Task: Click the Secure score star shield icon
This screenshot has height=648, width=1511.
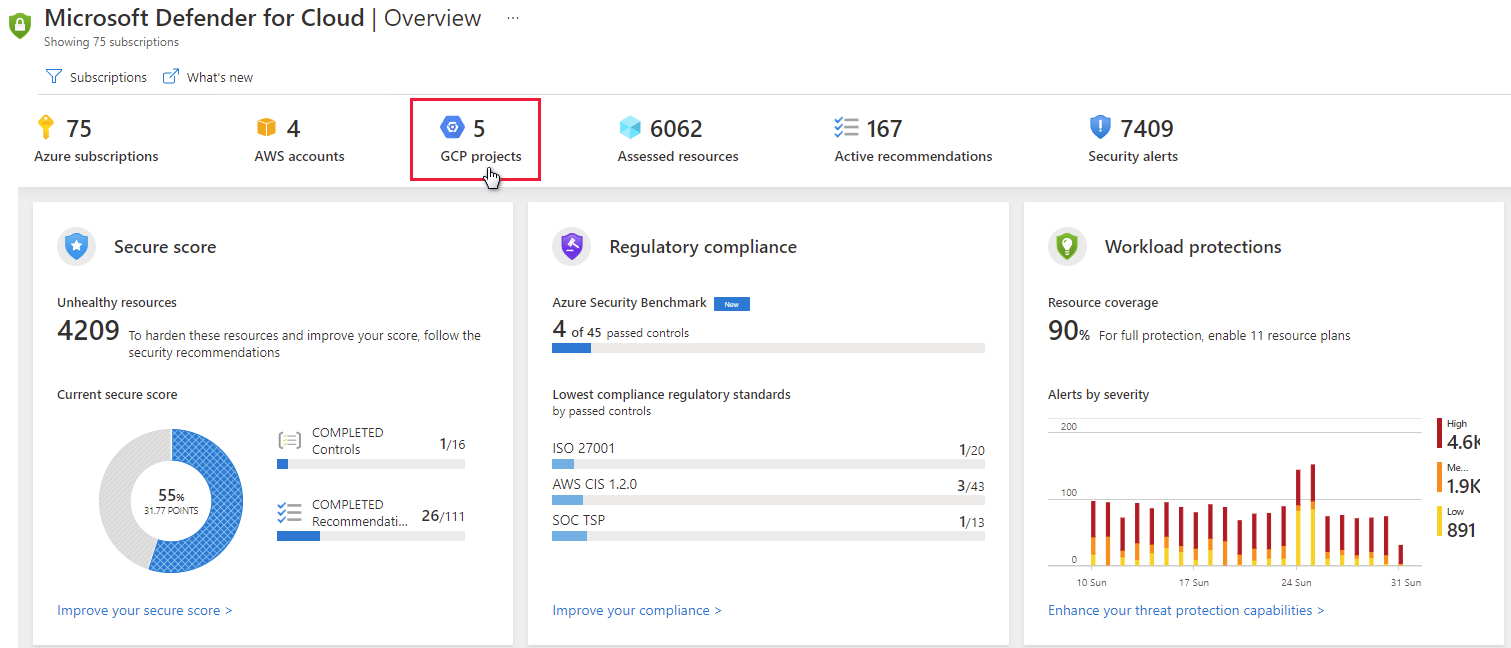Action: (76, 246)
